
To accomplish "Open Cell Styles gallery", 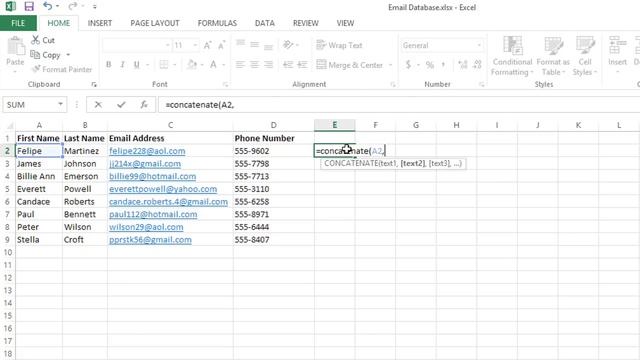I will pos(584,56).
